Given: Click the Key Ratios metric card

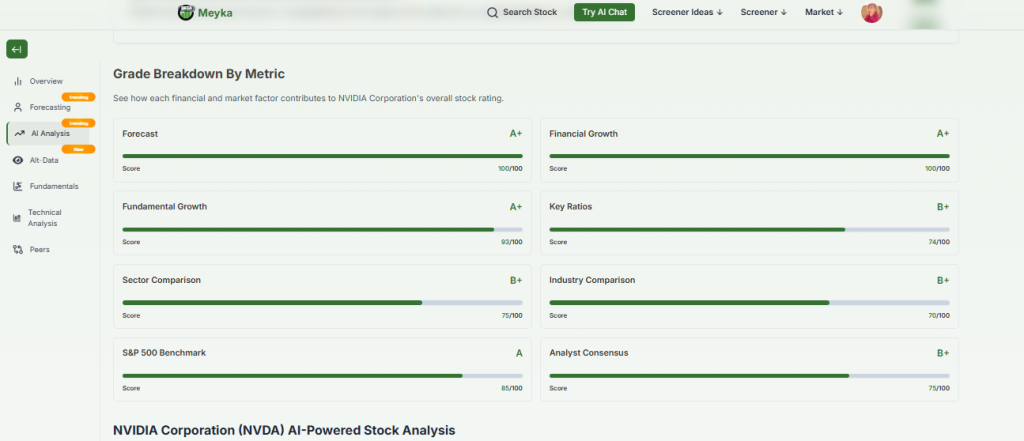Looking at the screenshot, I should click(x=748, y=220).
